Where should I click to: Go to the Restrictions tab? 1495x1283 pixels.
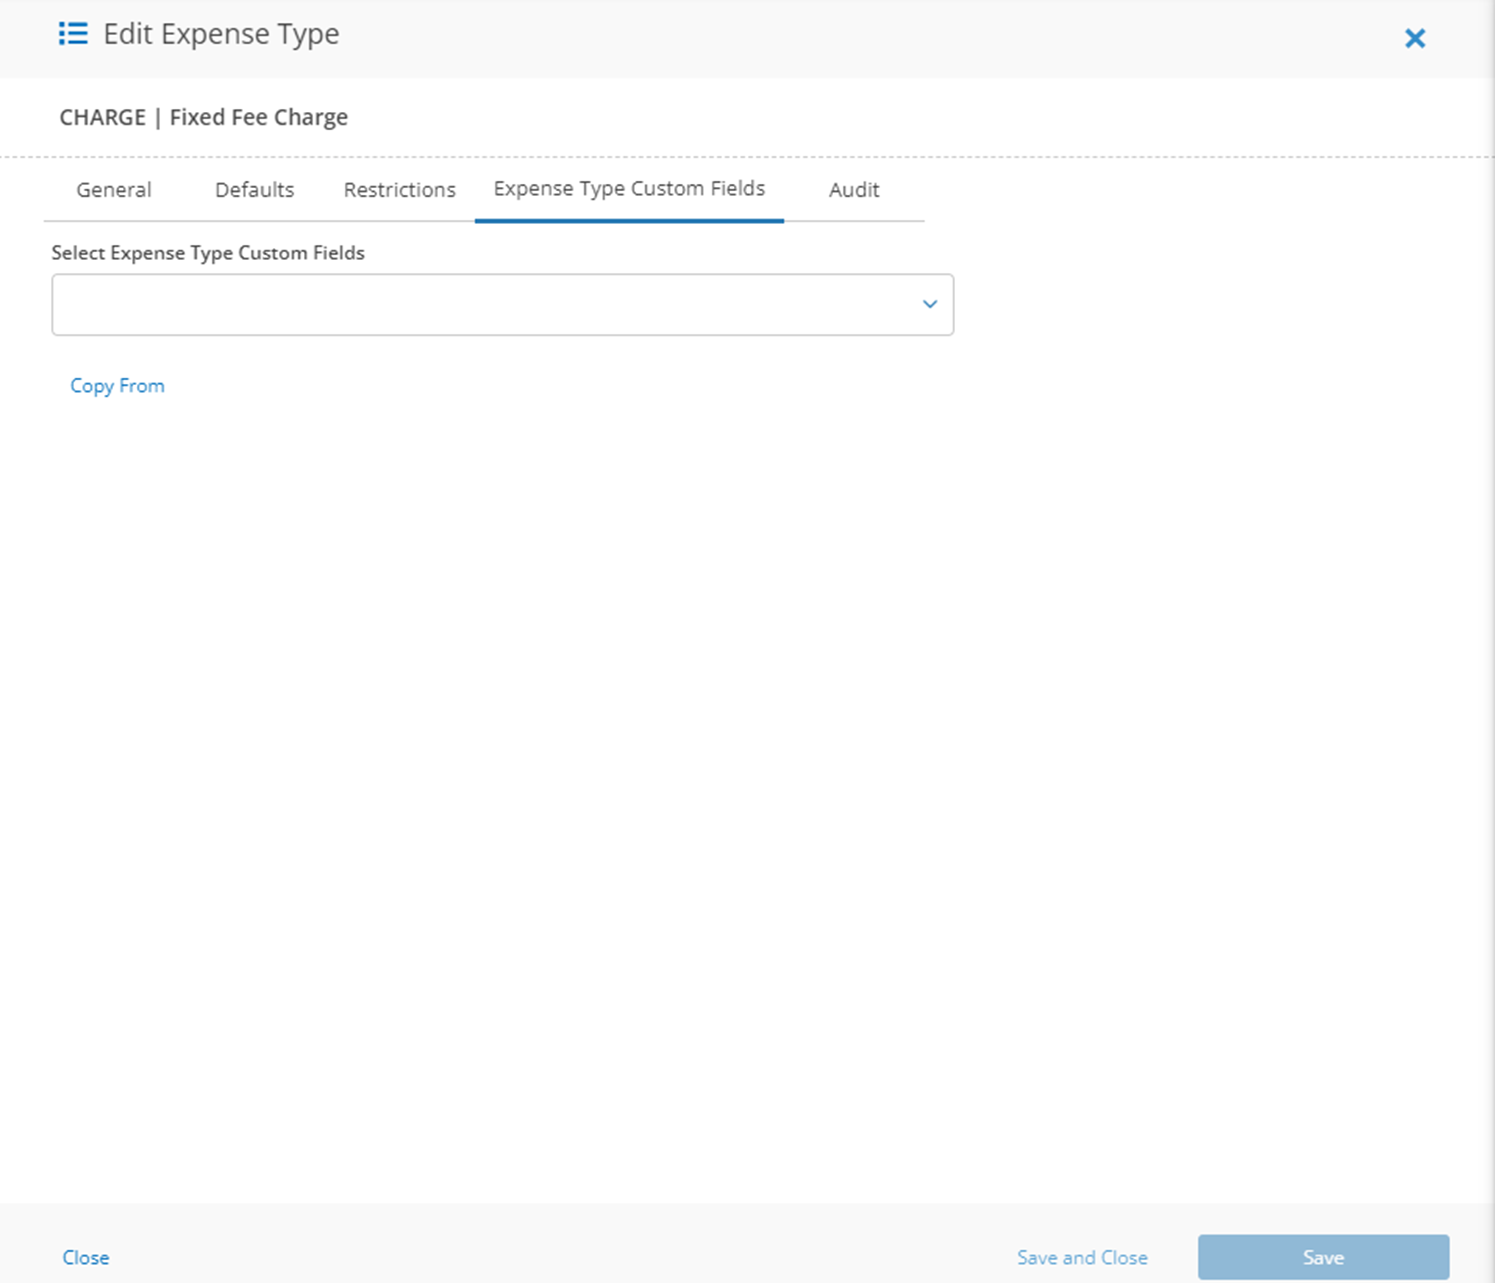pos(399,190)
